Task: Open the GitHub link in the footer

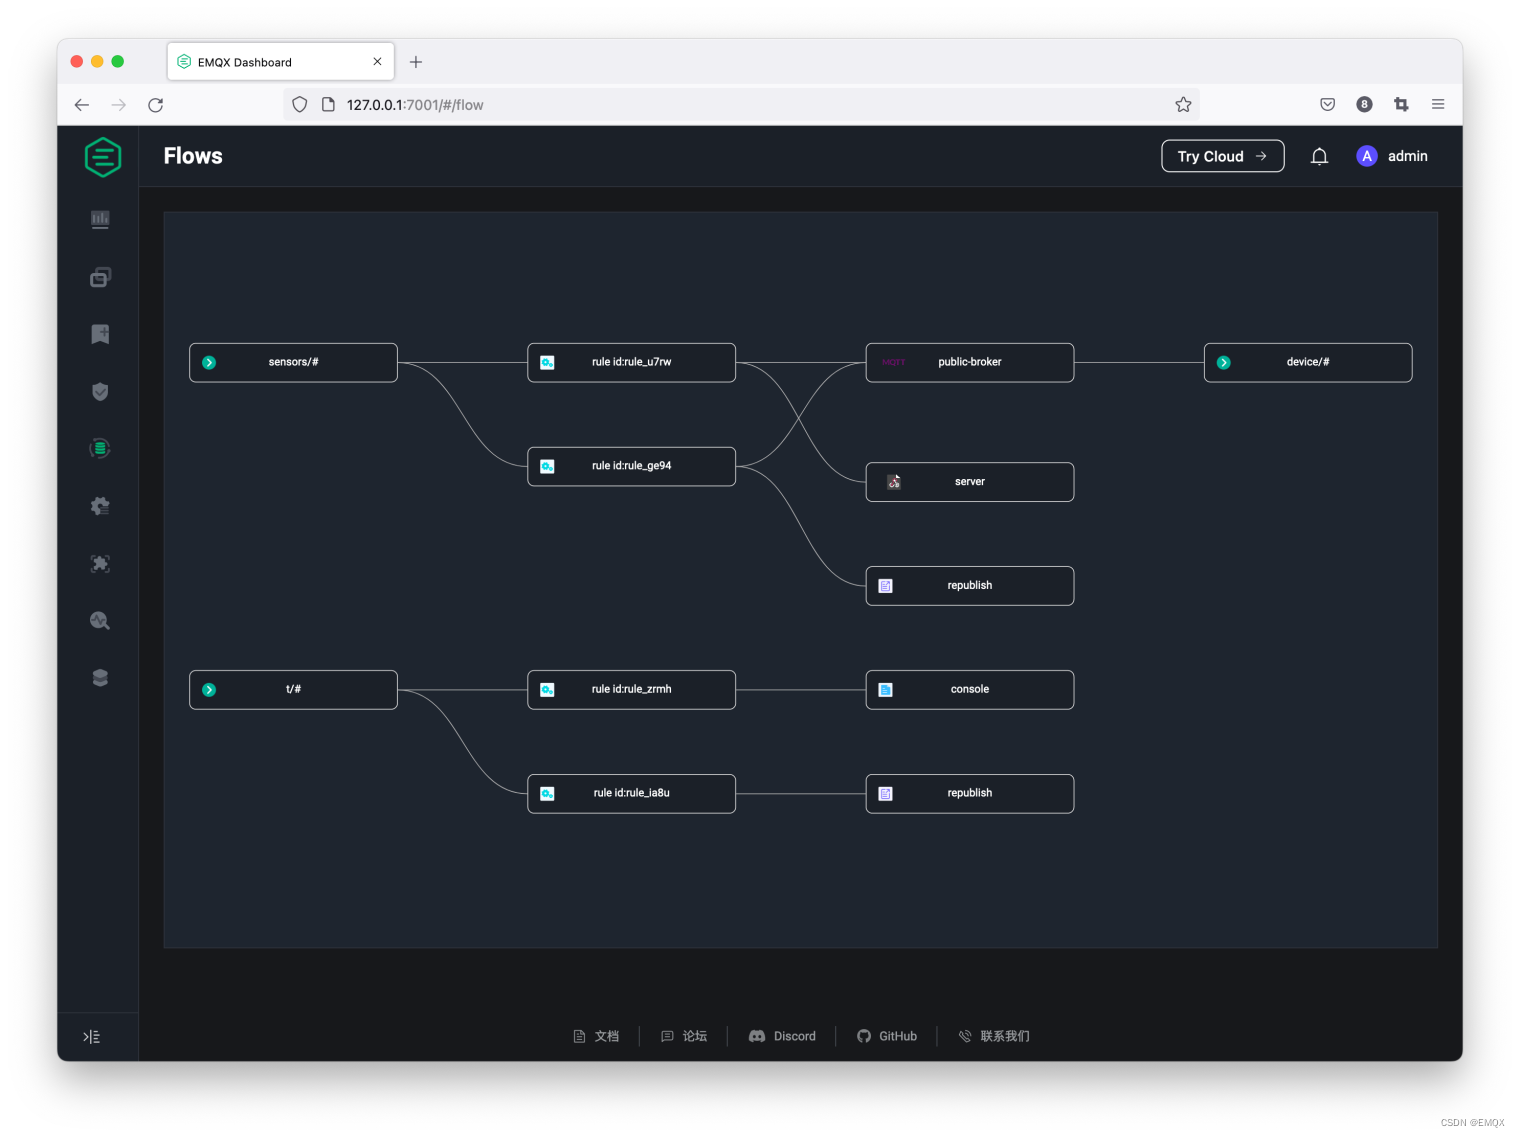Action: tap(887, 1036)
